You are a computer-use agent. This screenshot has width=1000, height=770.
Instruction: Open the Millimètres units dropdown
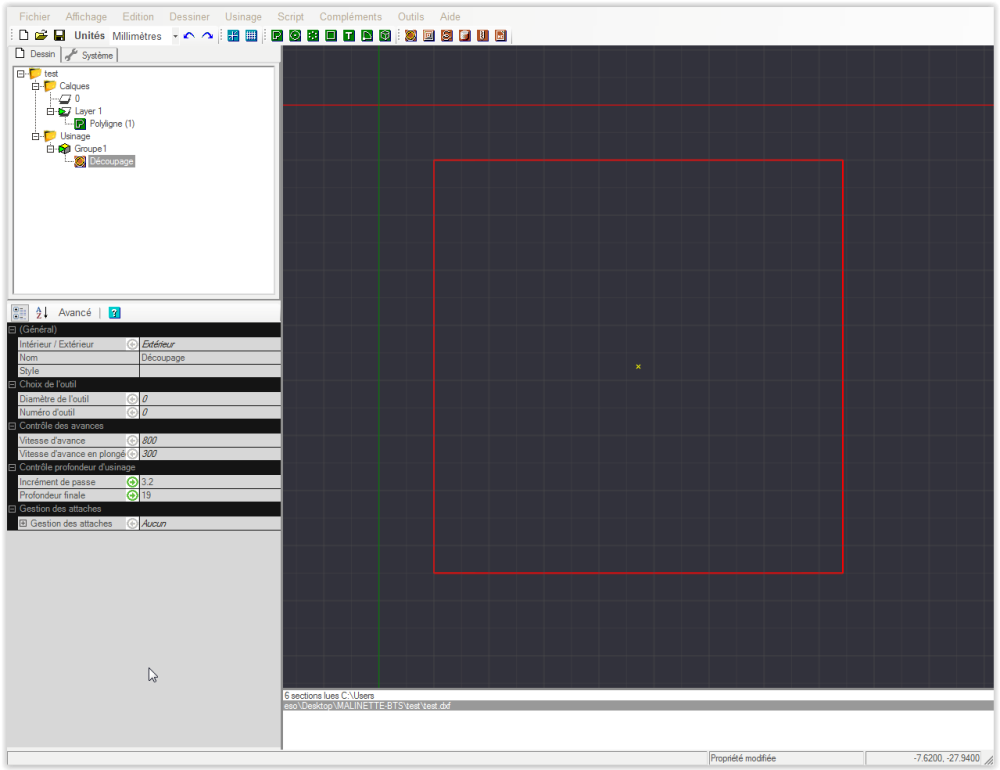pyautogui.click(x=175, y=36)
